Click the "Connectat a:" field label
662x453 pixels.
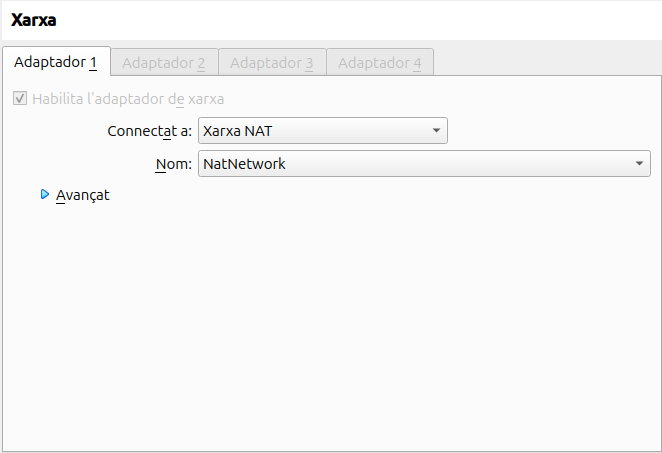tap(149, 131)
